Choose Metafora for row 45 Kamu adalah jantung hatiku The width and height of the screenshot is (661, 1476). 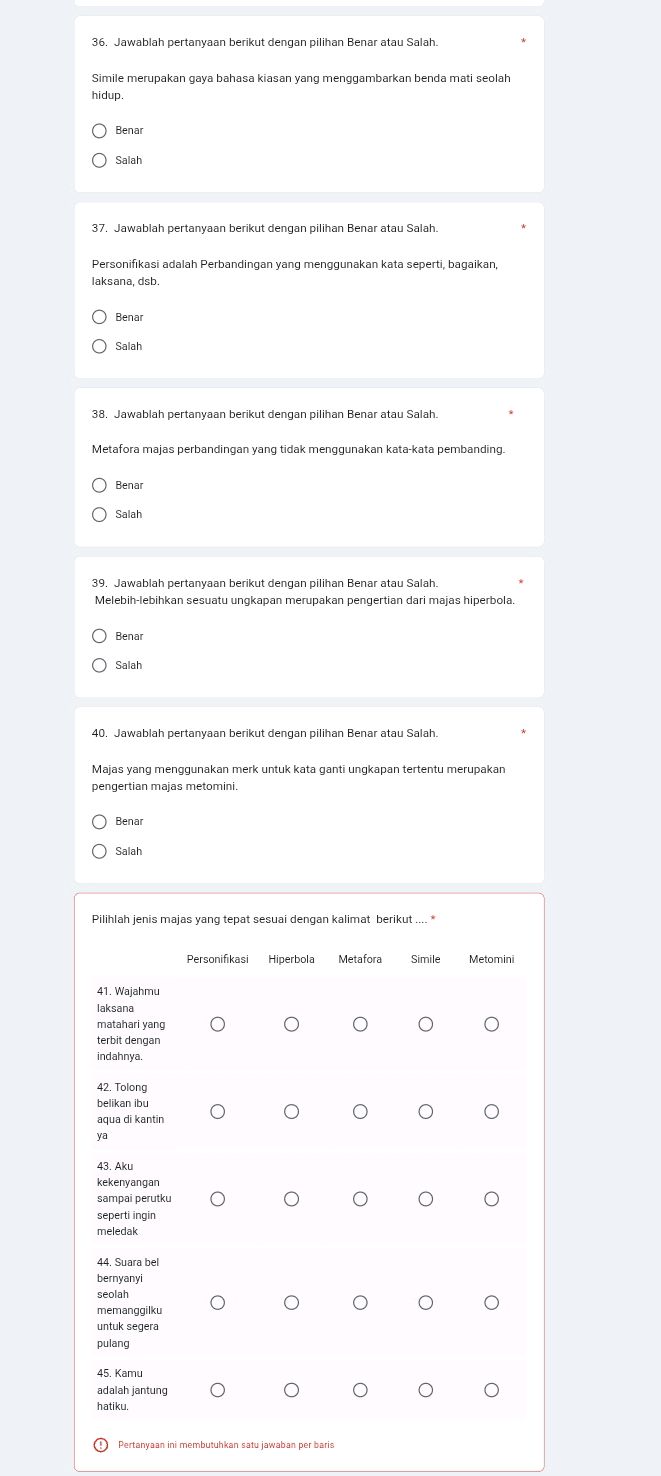[x=360, y=1390]
